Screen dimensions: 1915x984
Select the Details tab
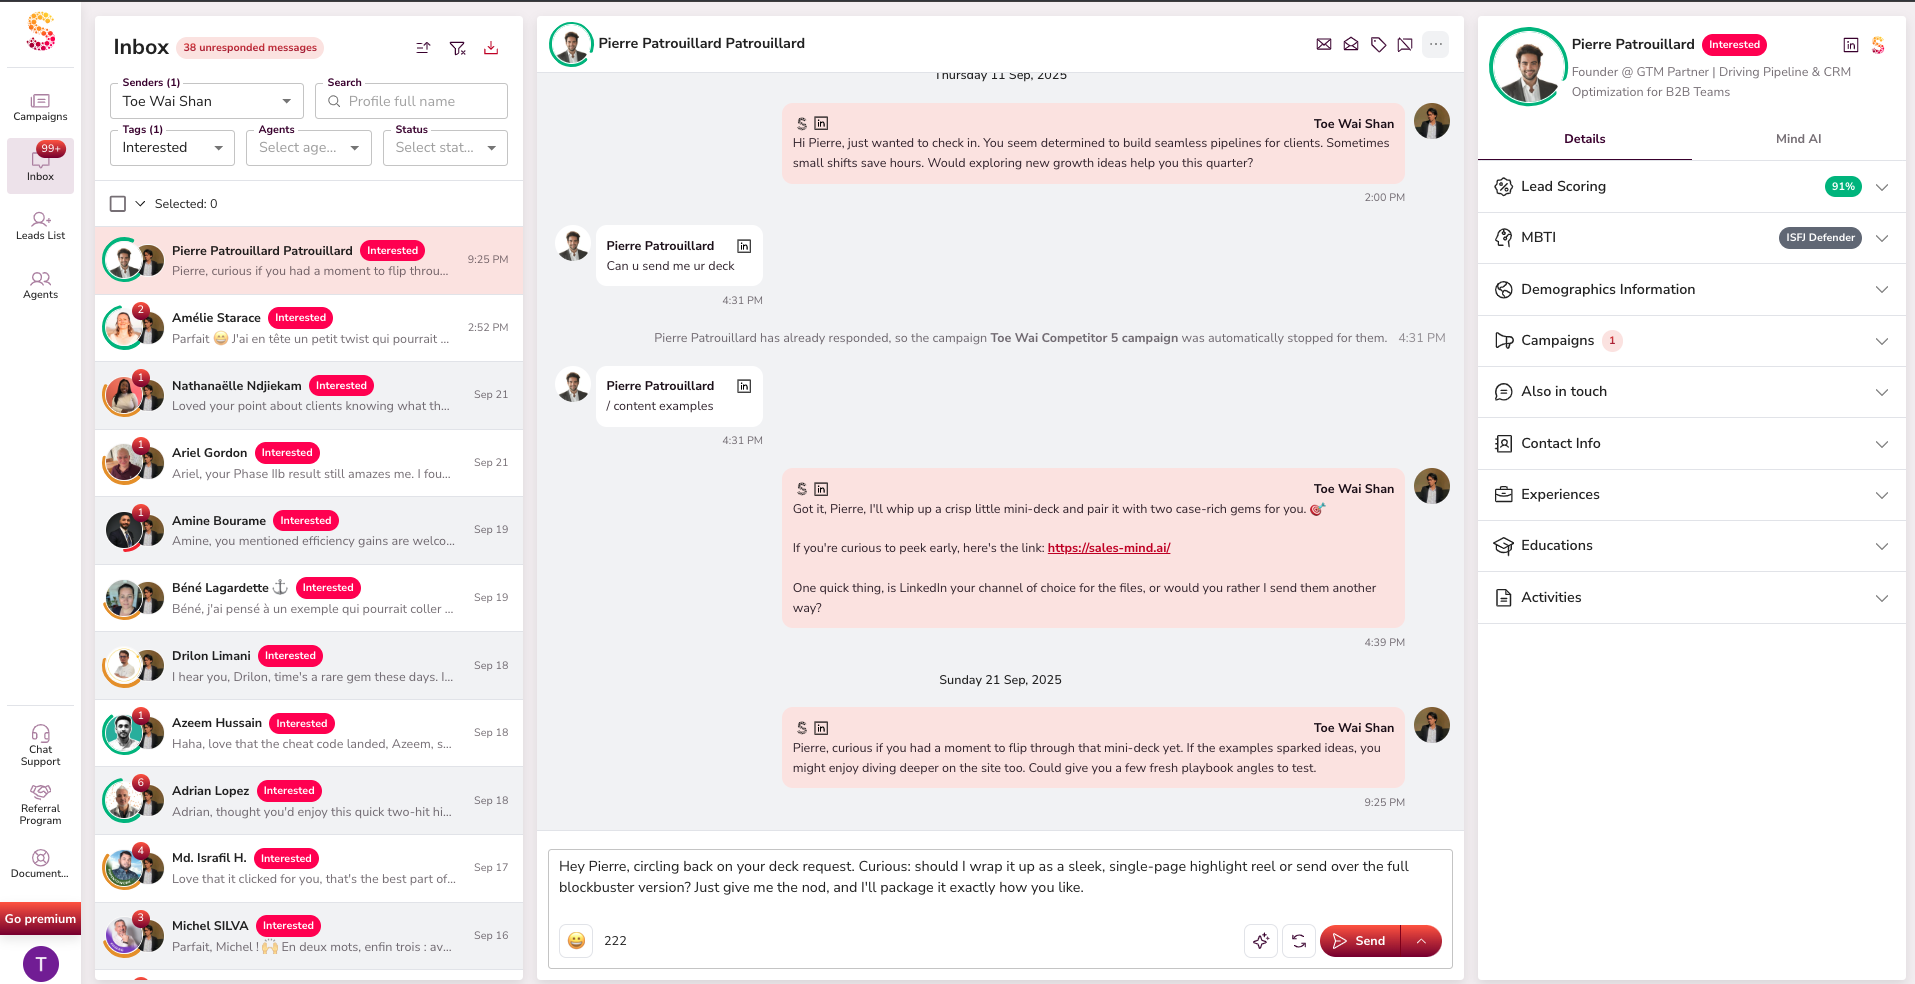click(x=1584, y=139)
